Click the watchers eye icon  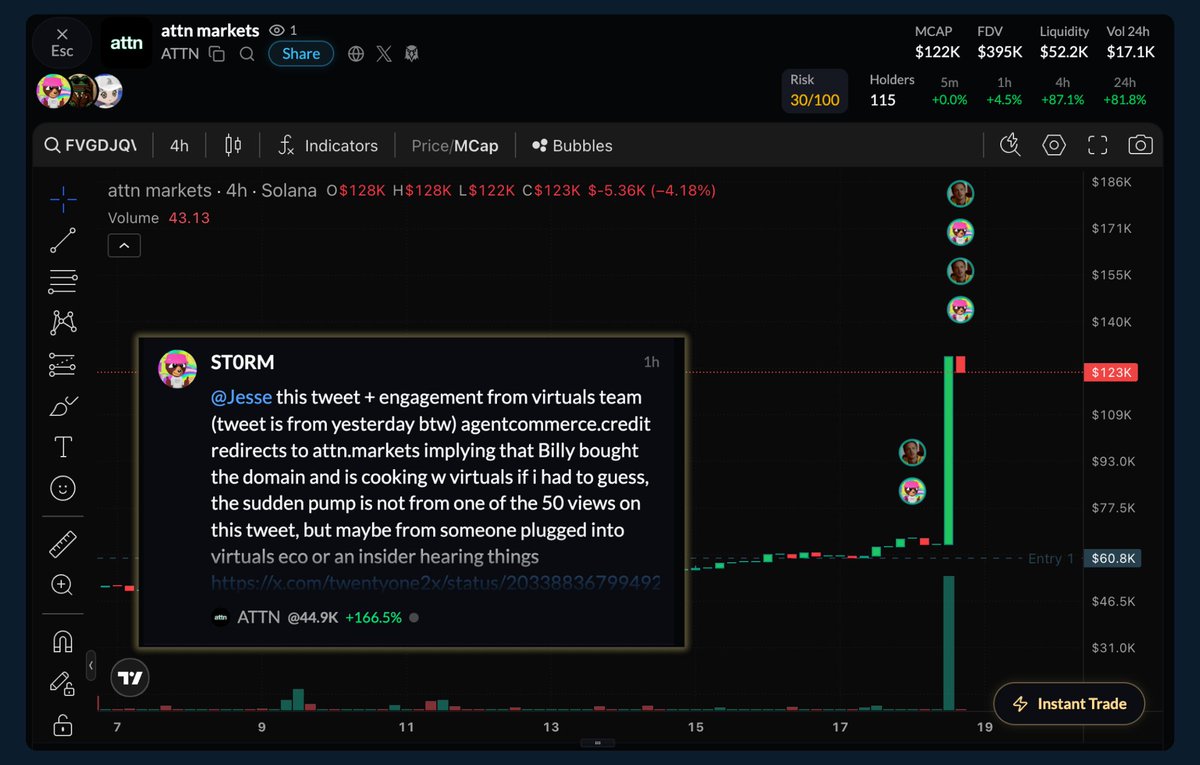[277, 31]
